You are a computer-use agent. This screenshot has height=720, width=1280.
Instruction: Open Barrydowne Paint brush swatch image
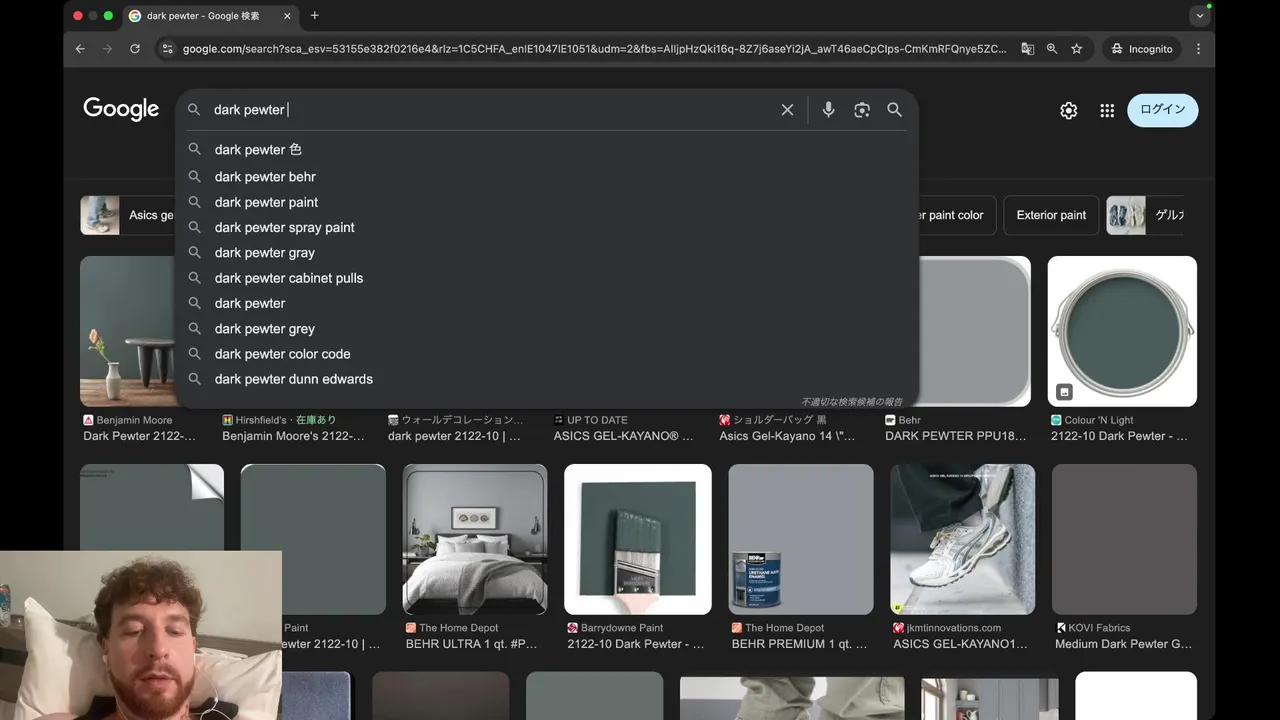(638, 539)
